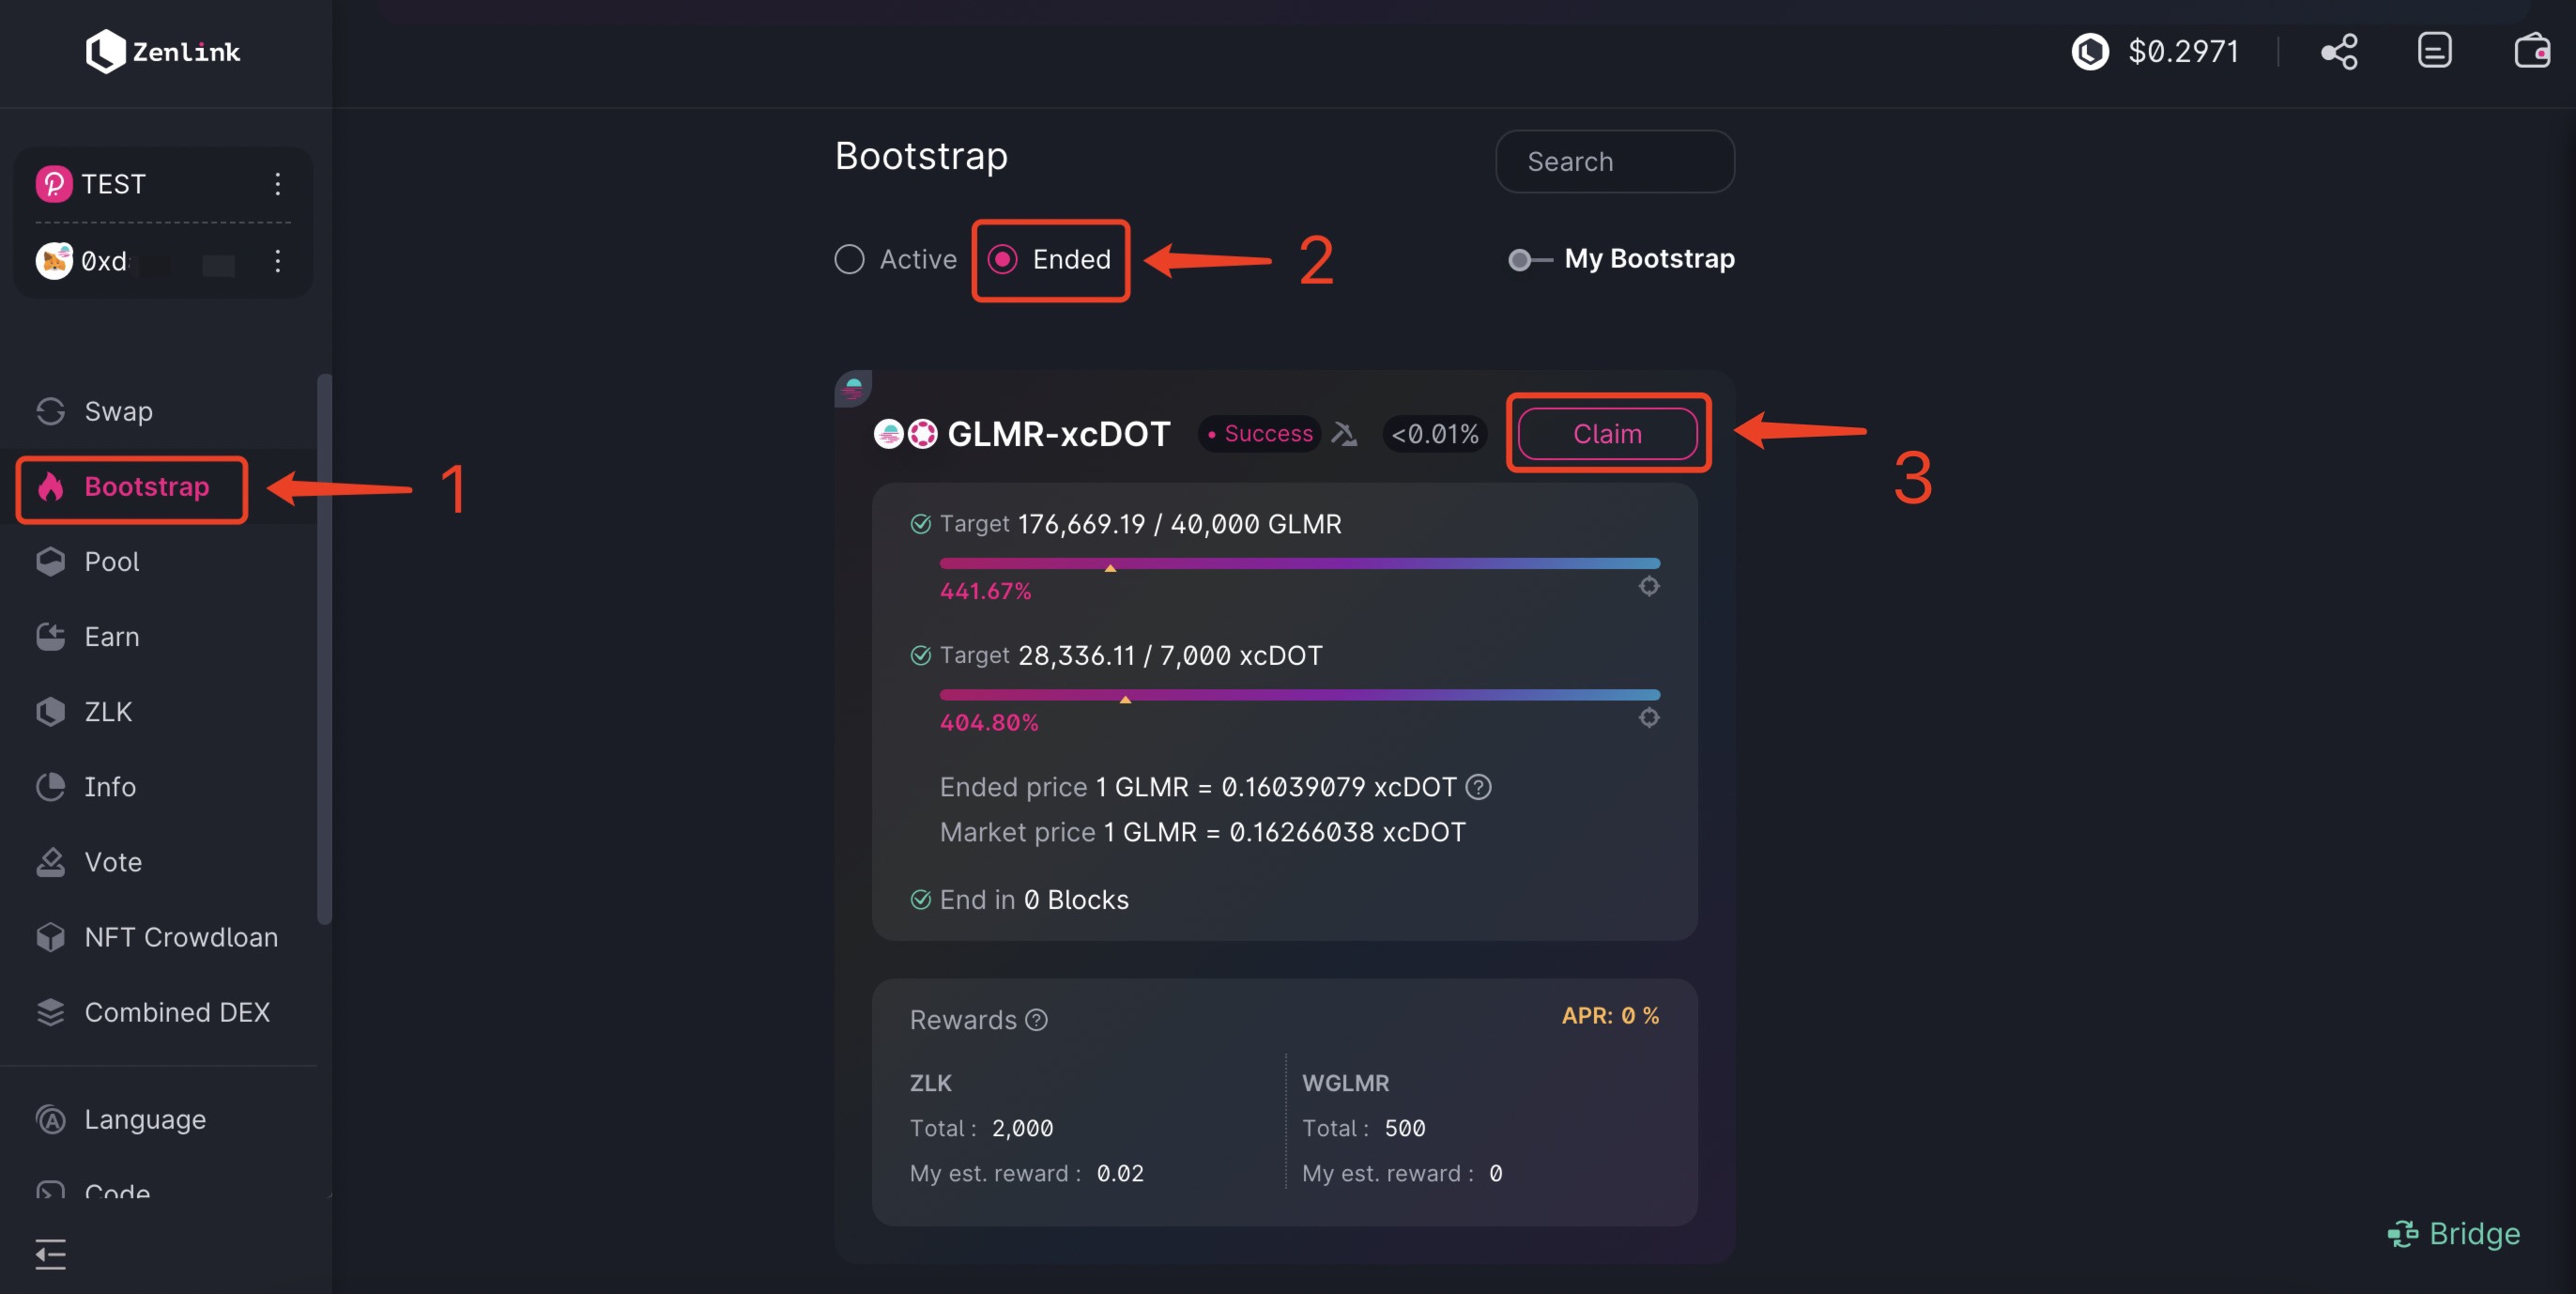Go to the Swap page
Screen dimensions: 2576x1294
coord(118,411)
